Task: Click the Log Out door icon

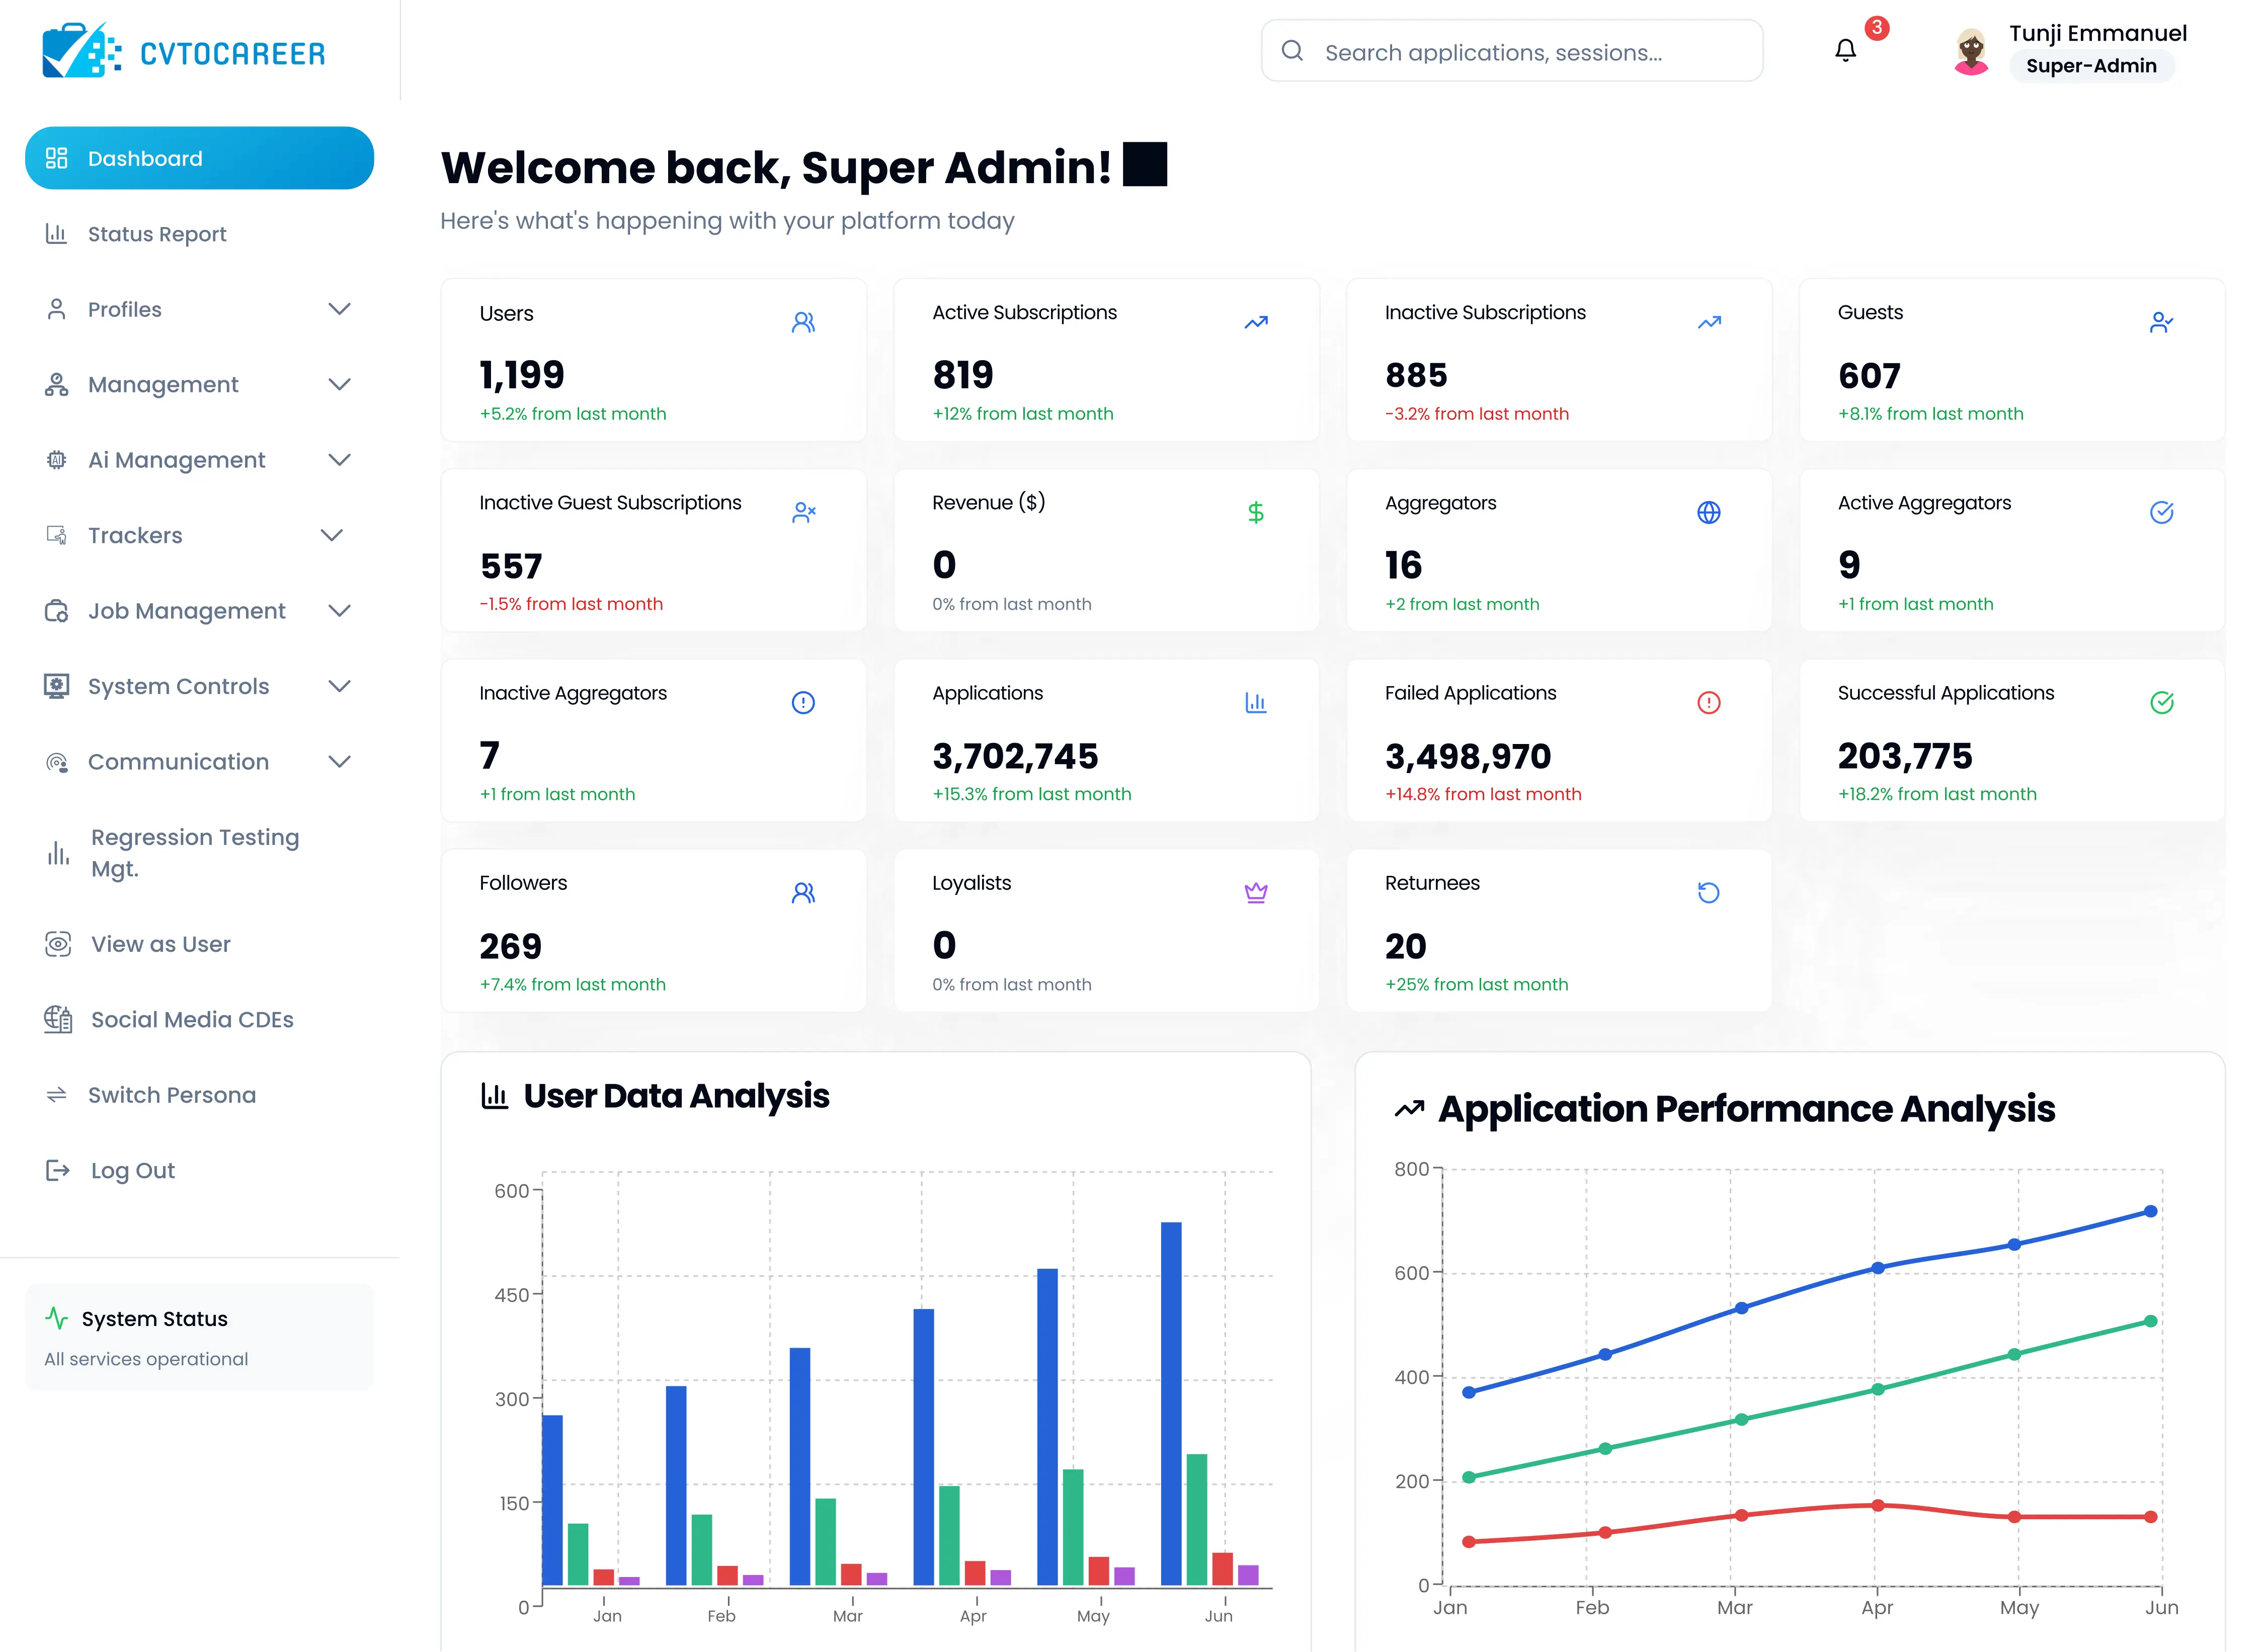Action: click(x=58, y=1170)
